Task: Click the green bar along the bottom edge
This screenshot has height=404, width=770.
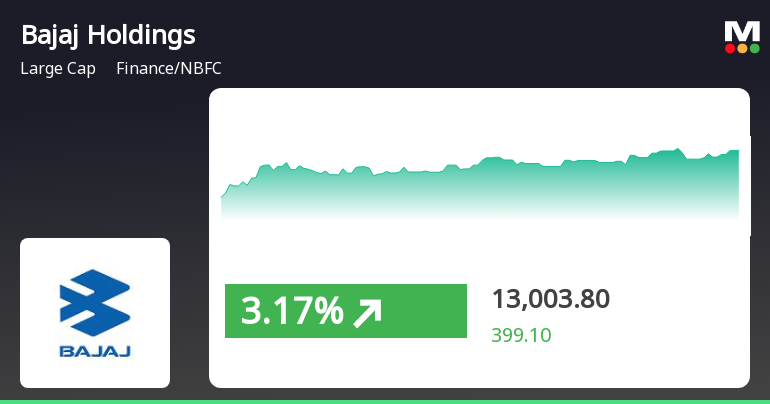Action: pyautogui.click(x=385, y=401)
